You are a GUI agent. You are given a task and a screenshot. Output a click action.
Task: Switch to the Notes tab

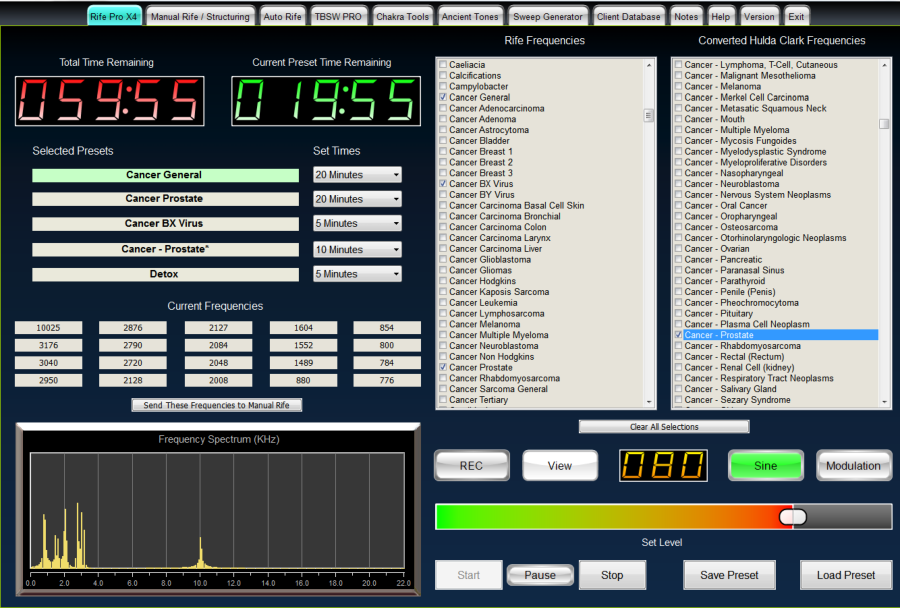pos(686,16)
